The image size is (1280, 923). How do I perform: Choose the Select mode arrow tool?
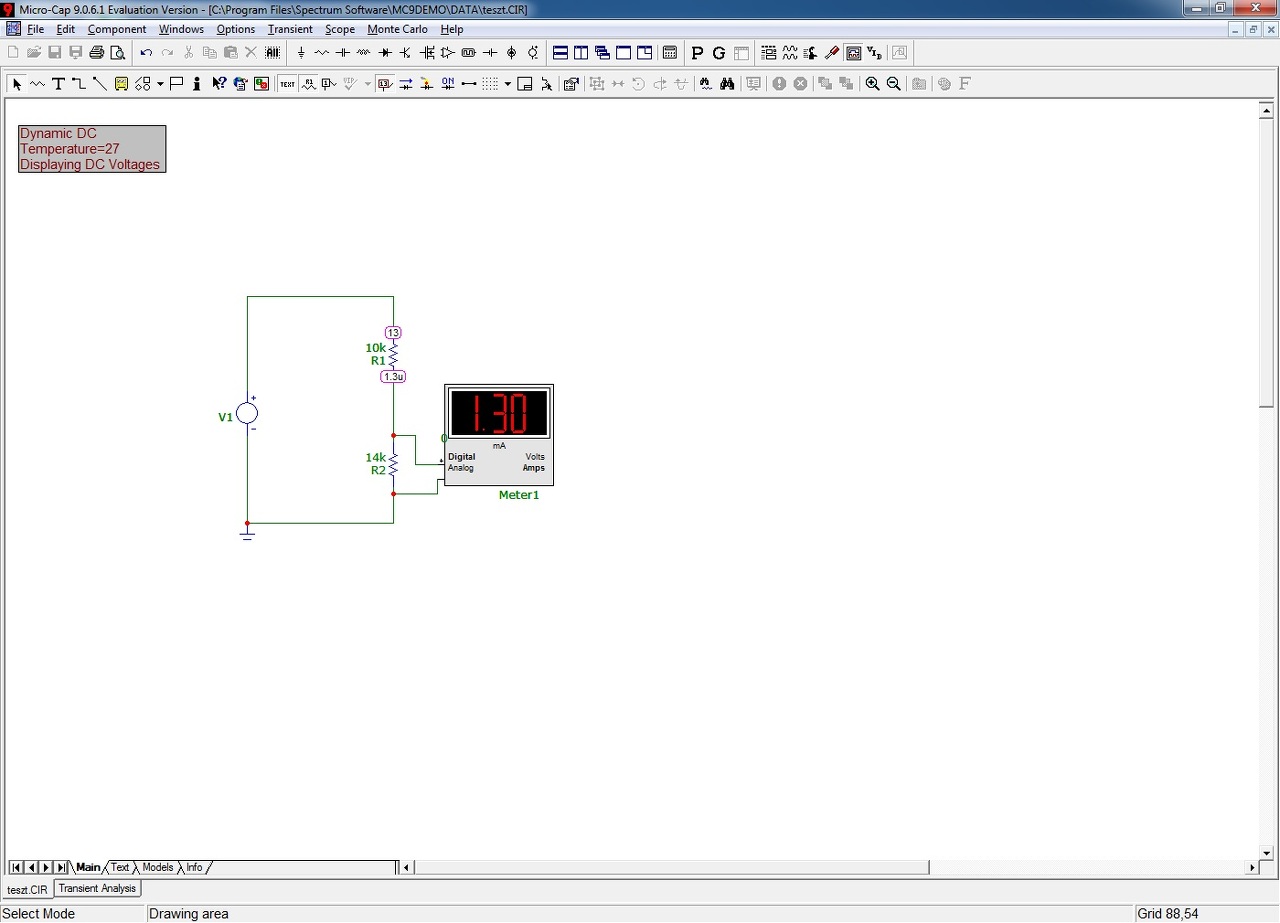click(x=17, y=84)
